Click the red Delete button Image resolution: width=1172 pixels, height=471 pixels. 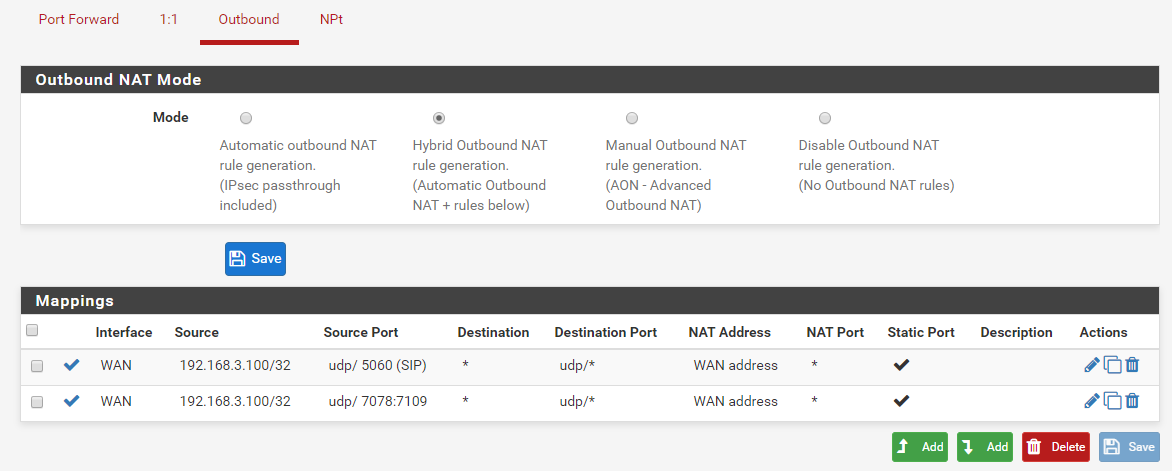pyautogui.click(x=1055, y=447)
